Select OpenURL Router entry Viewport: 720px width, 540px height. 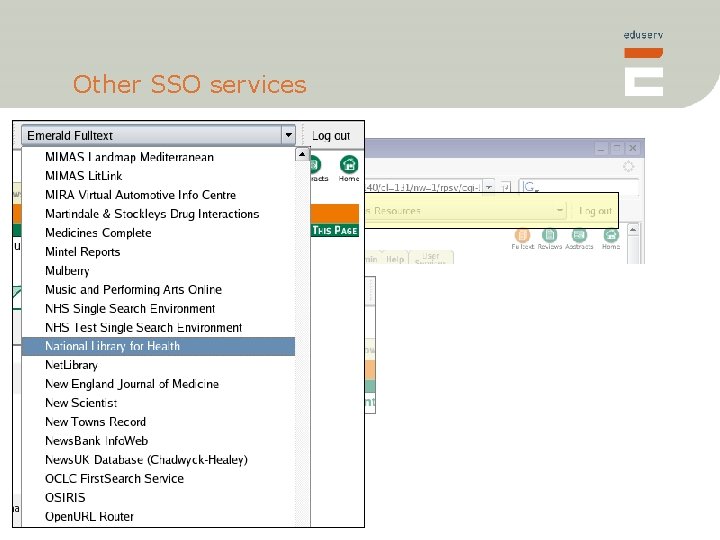coord(89,517)
